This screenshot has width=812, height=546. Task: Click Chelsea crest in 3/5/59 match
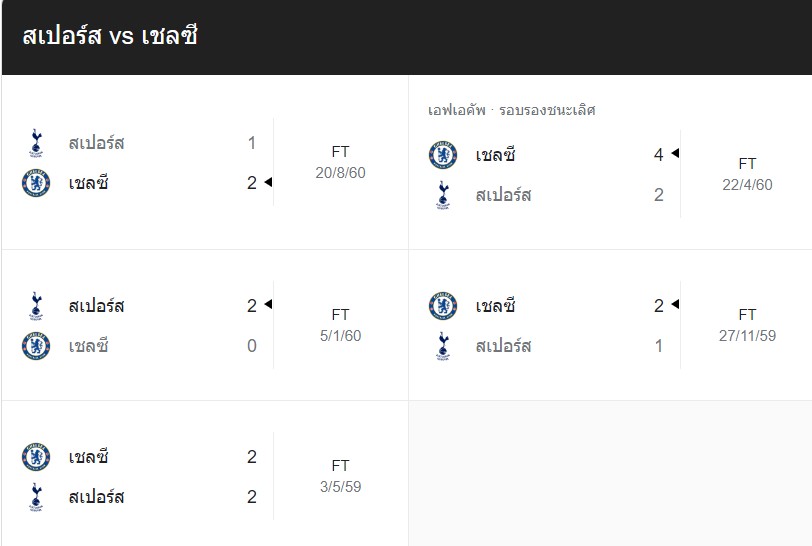pyautogui.click(x=36, y=457)
